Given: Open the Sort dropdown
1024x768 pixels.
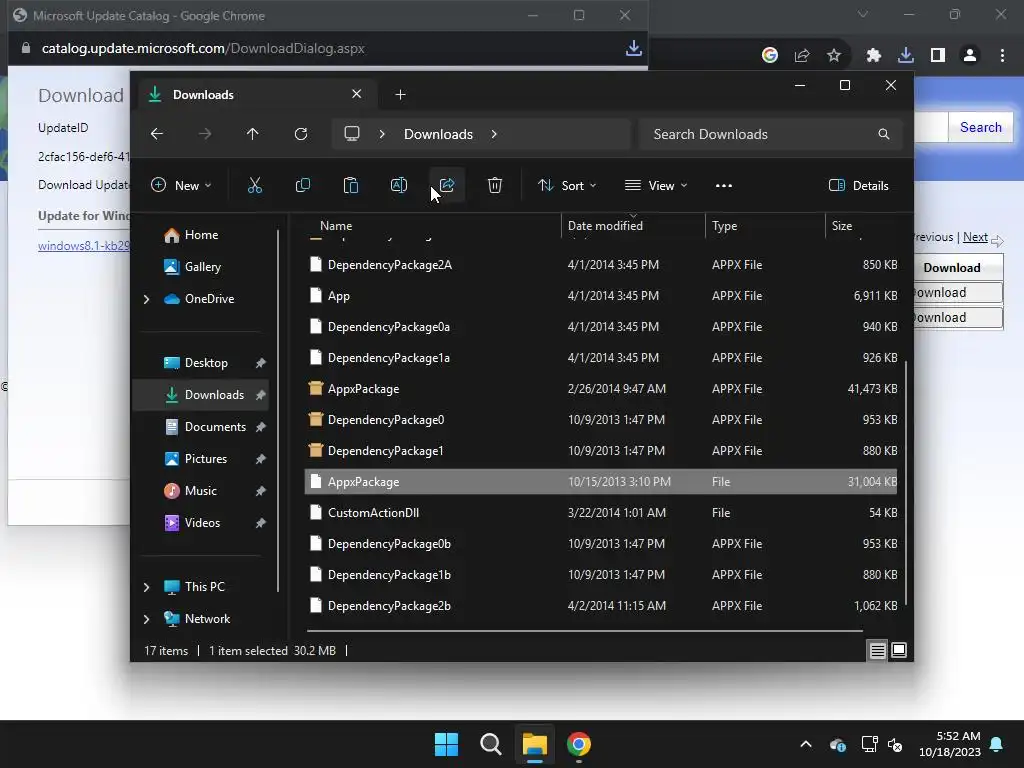Looking at the screenshot, I should coord(567,185).
